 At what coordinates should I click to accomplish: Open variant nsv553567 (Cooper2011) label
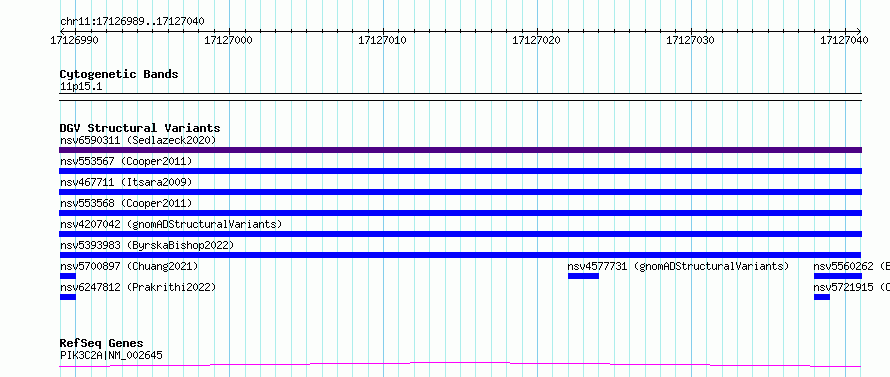coord(126,161)
